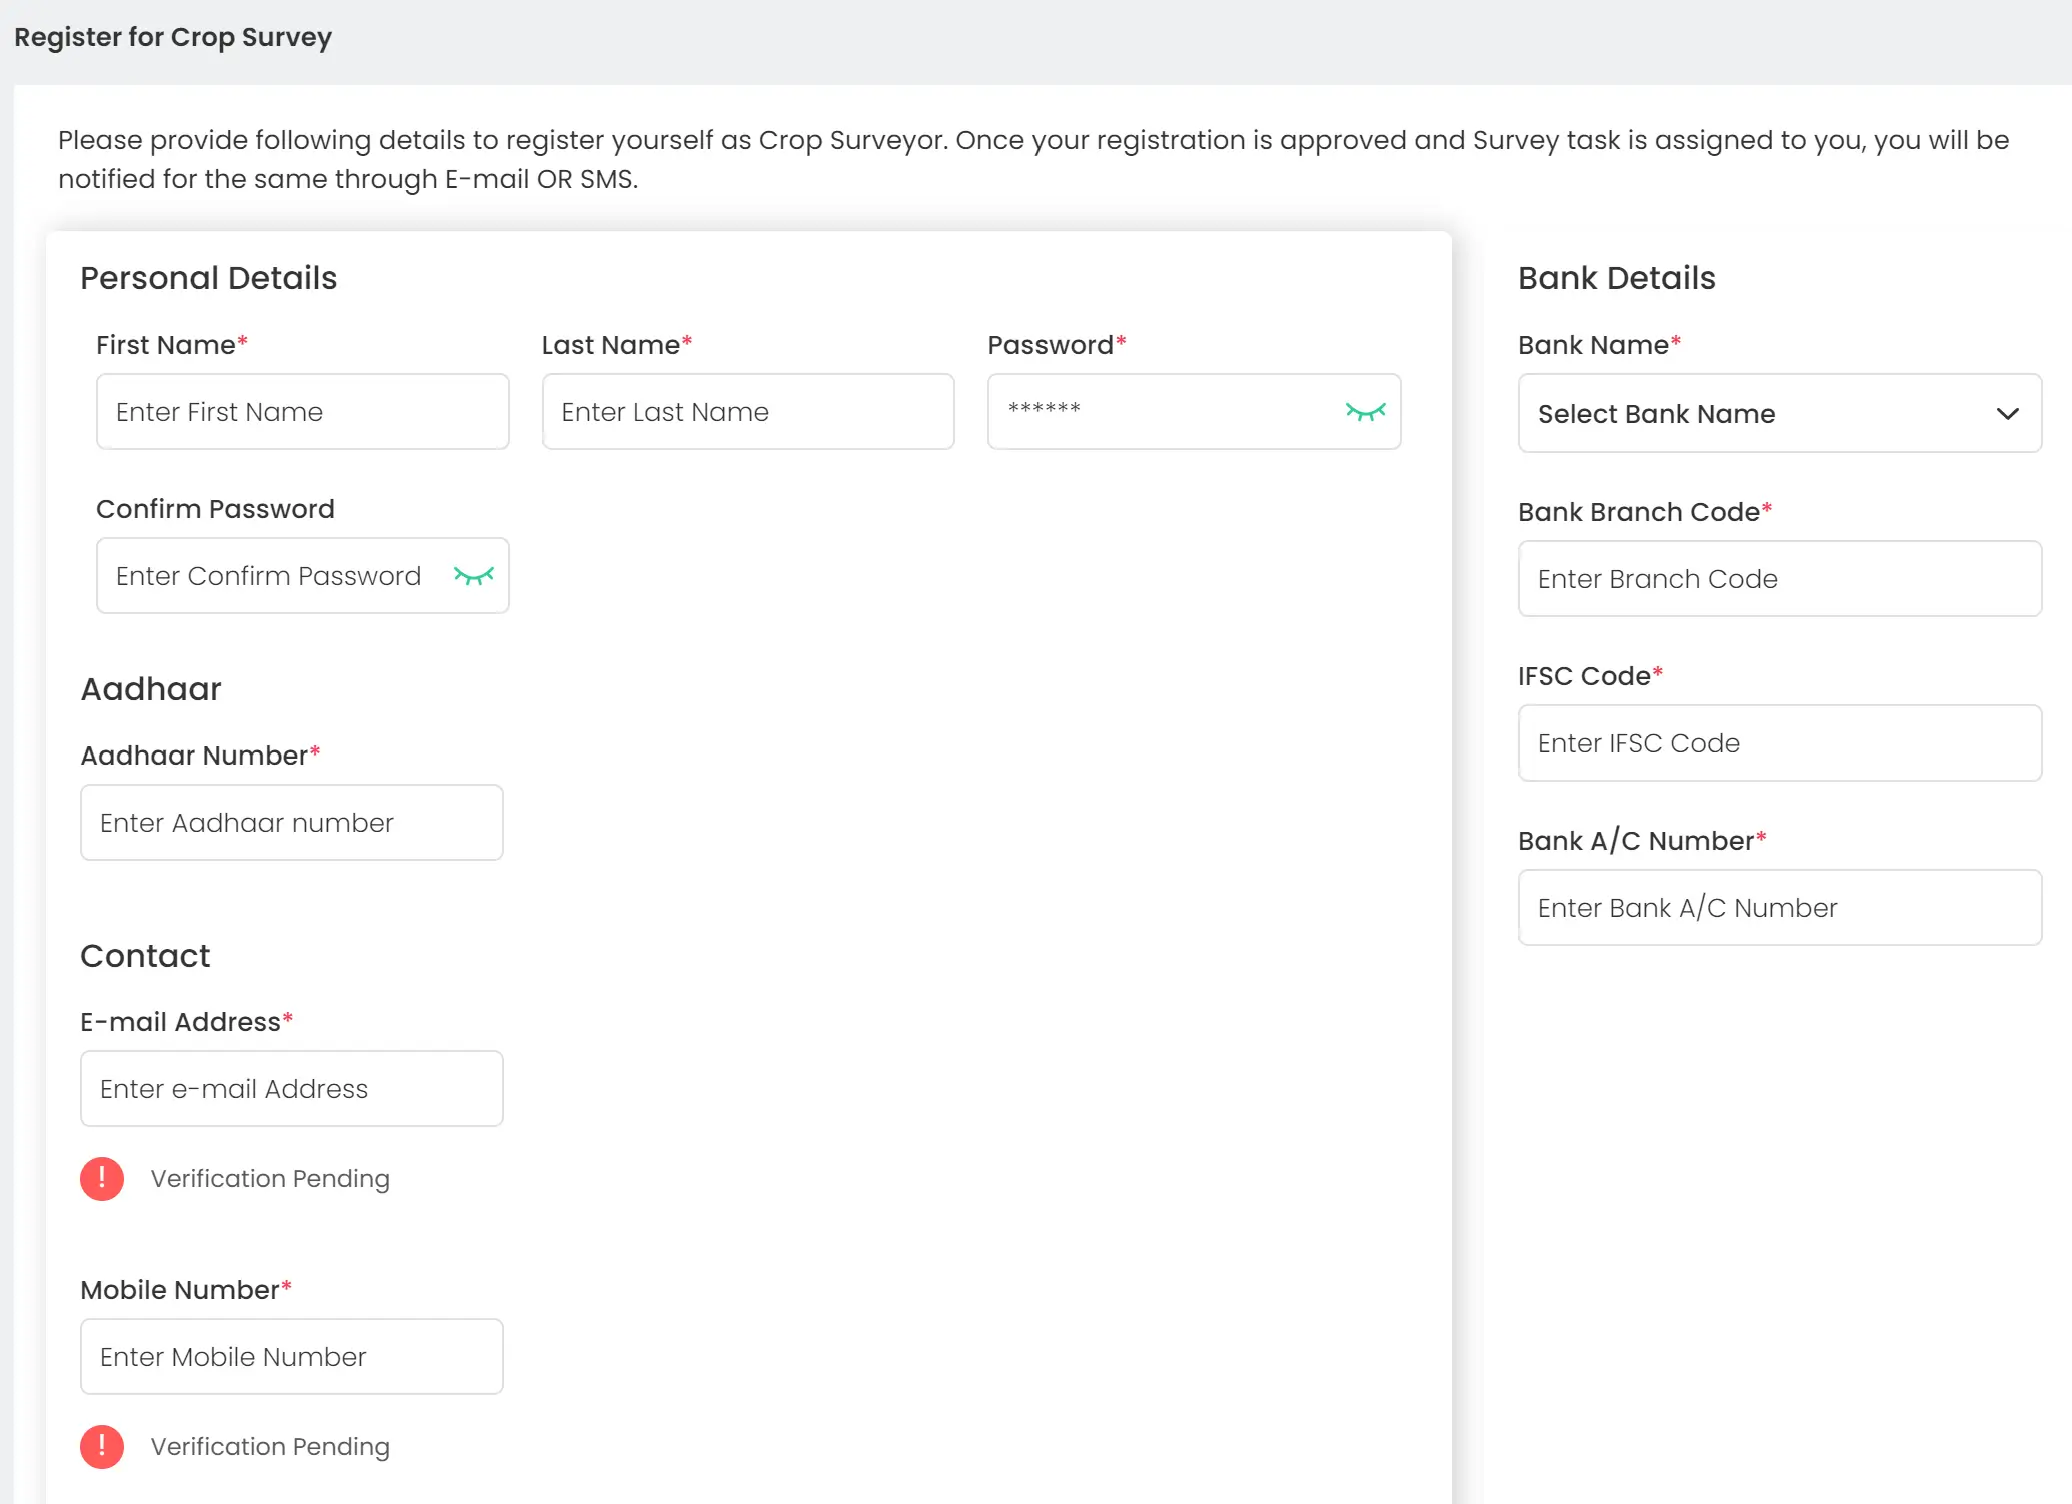Show password using eye icon in Password field

[1365, 411]
